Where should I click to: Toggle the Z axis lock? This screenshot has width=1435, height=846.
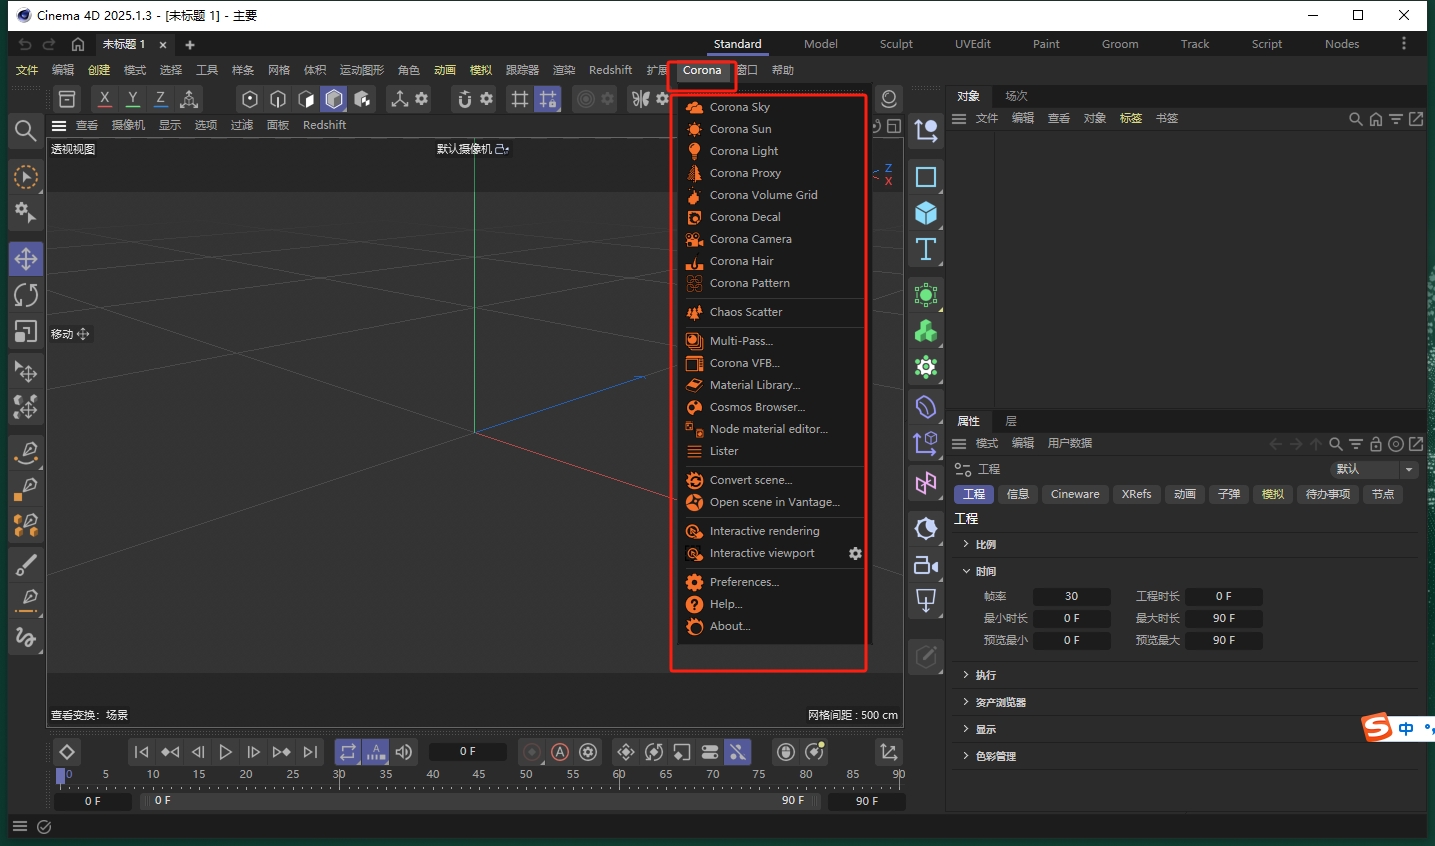[x=160, y=99]
